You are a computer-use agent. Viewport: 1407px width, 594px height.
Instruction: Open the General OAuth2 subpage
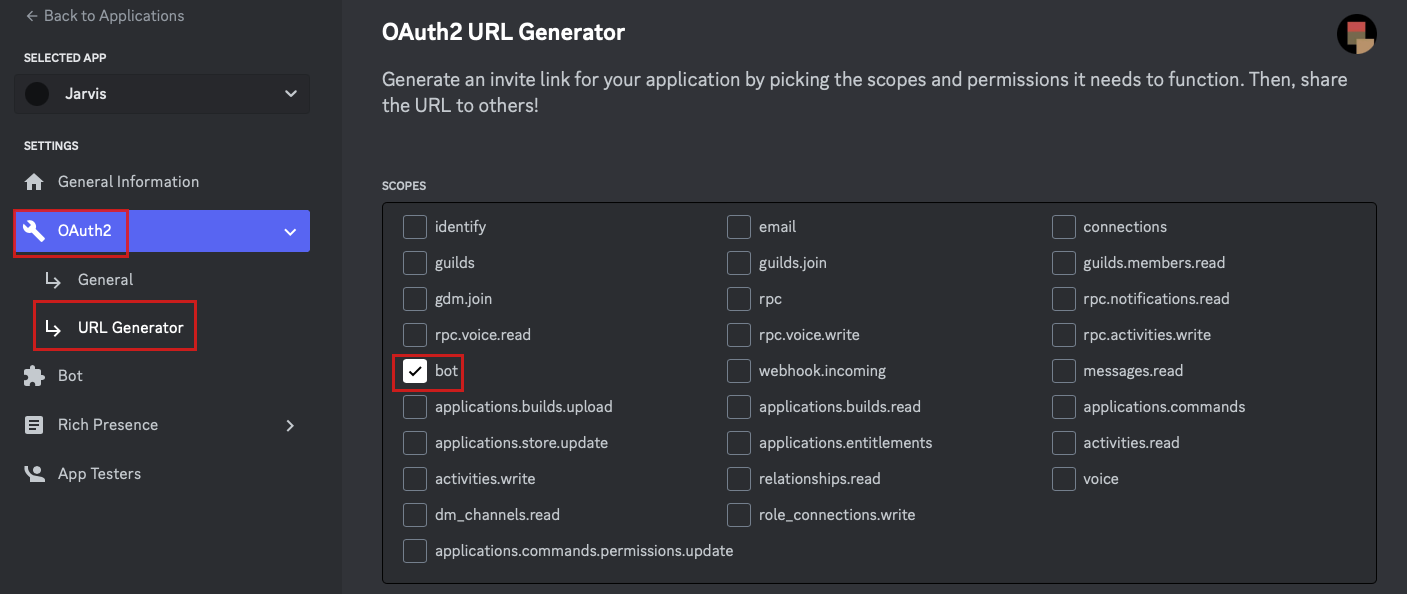[x=105, y=280]
